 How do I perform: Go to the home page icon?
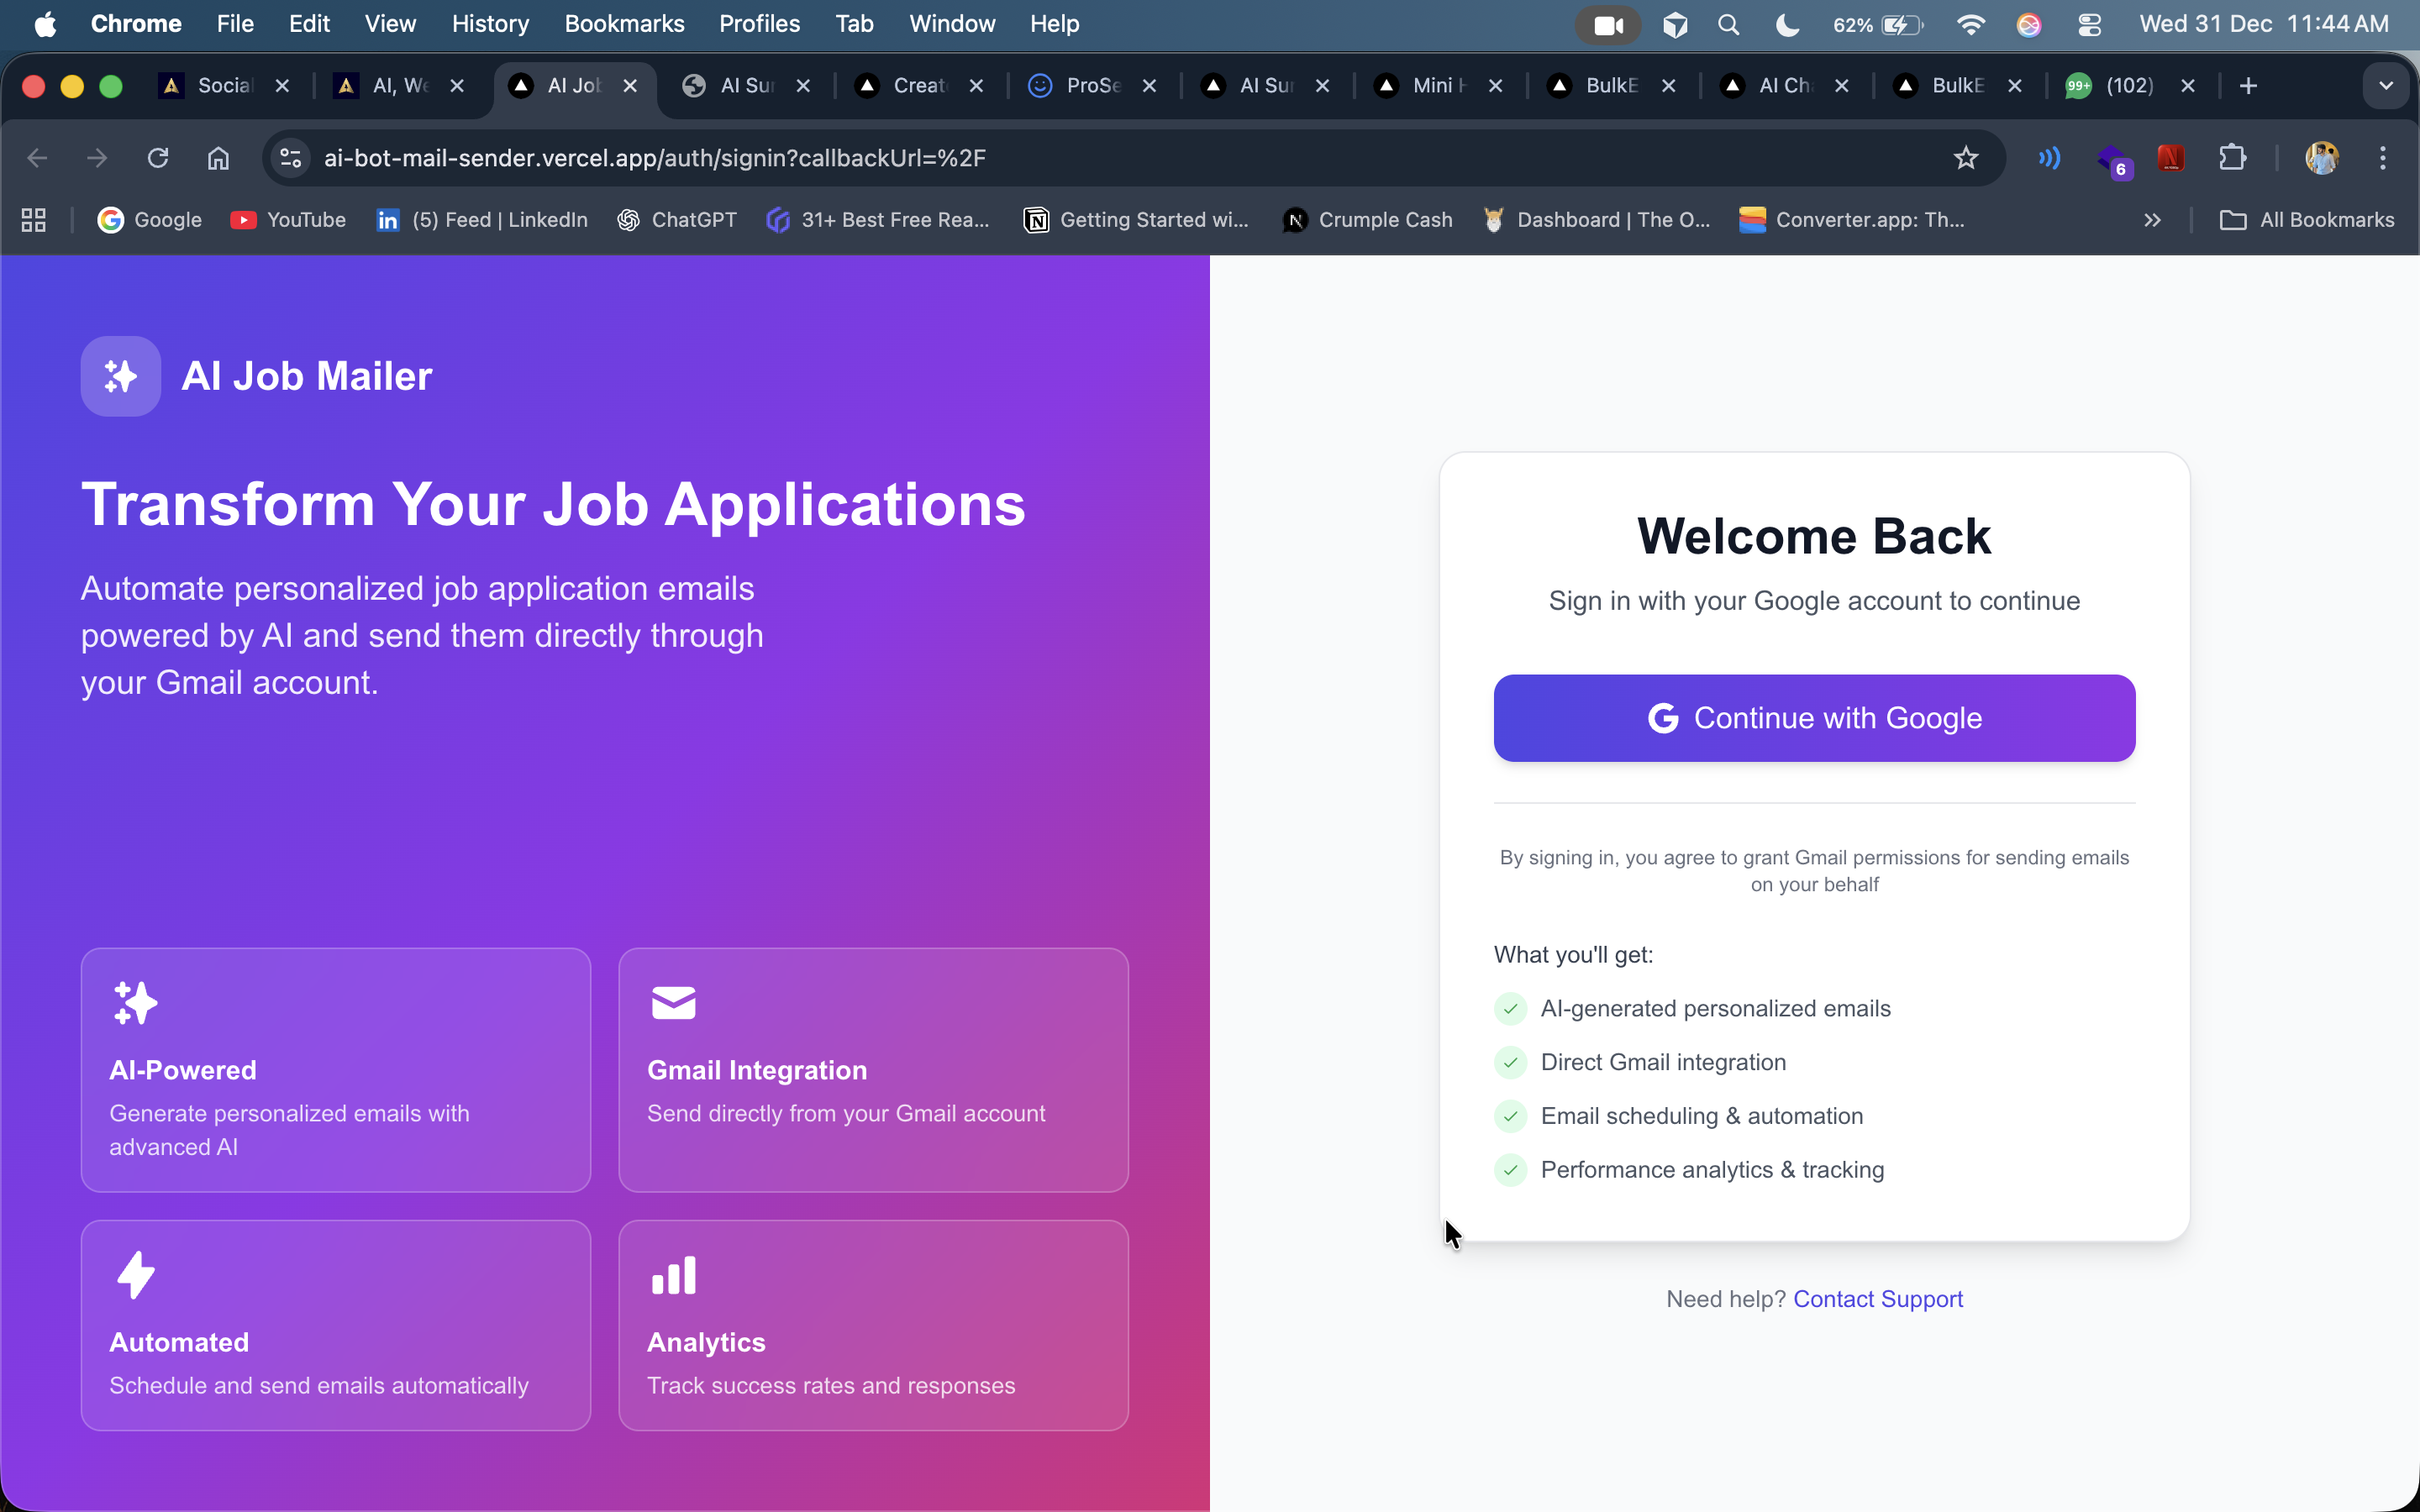click(x=218, y=158)
